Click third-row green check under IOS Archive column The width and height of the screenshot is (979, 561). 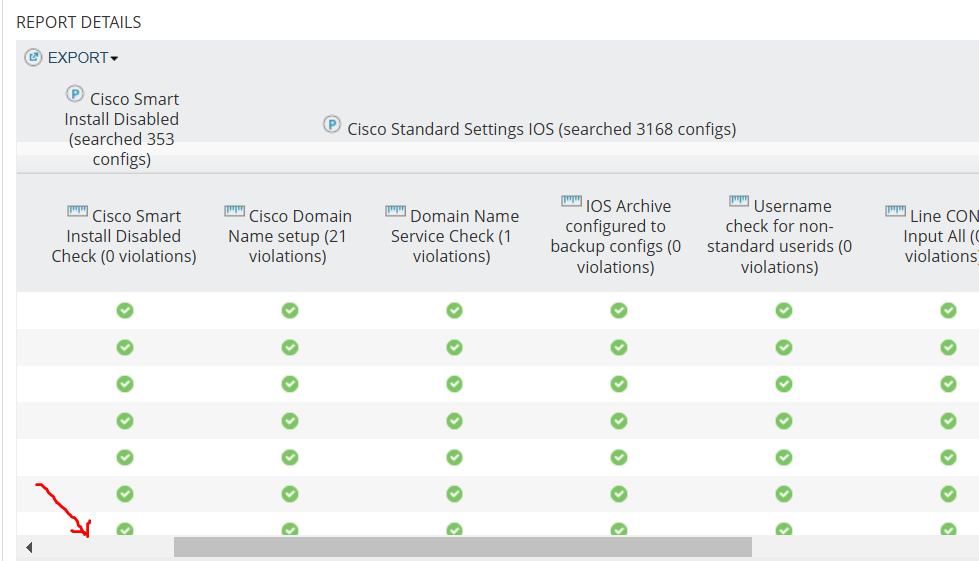coord(619,384)
